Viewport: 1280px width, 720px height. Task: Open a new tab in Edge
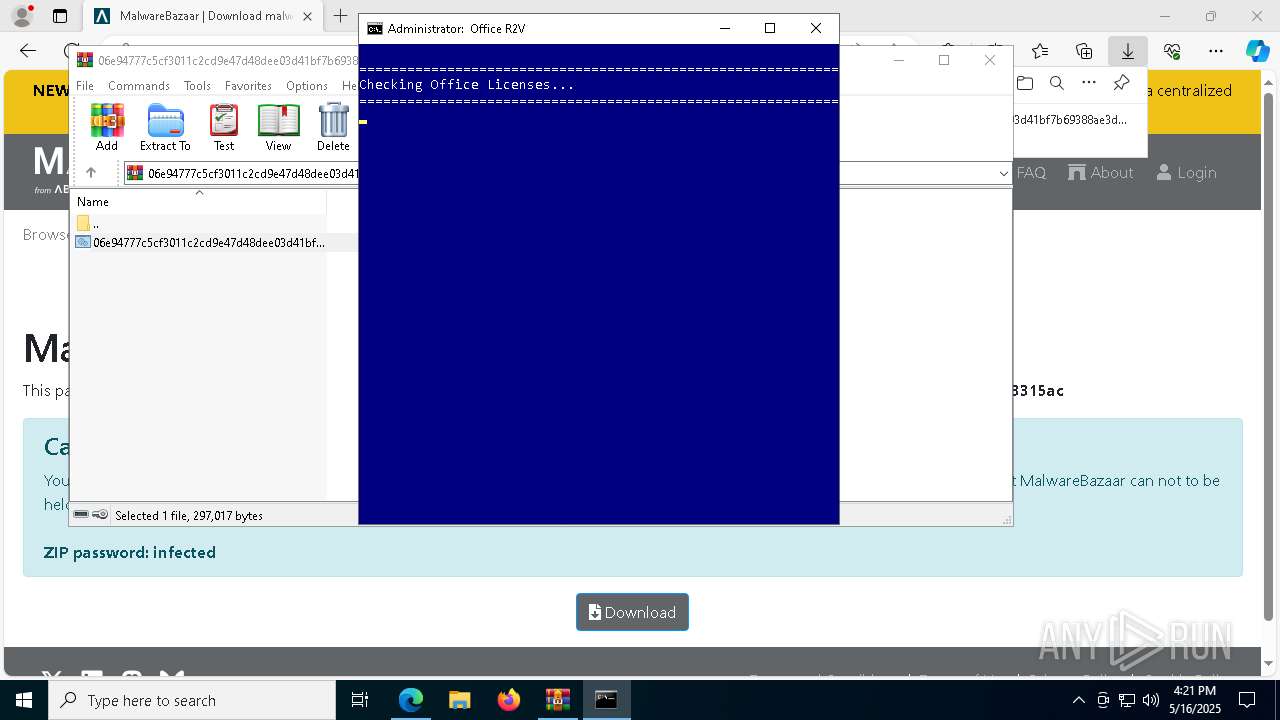pyautogui.click(x=340, y=16)
